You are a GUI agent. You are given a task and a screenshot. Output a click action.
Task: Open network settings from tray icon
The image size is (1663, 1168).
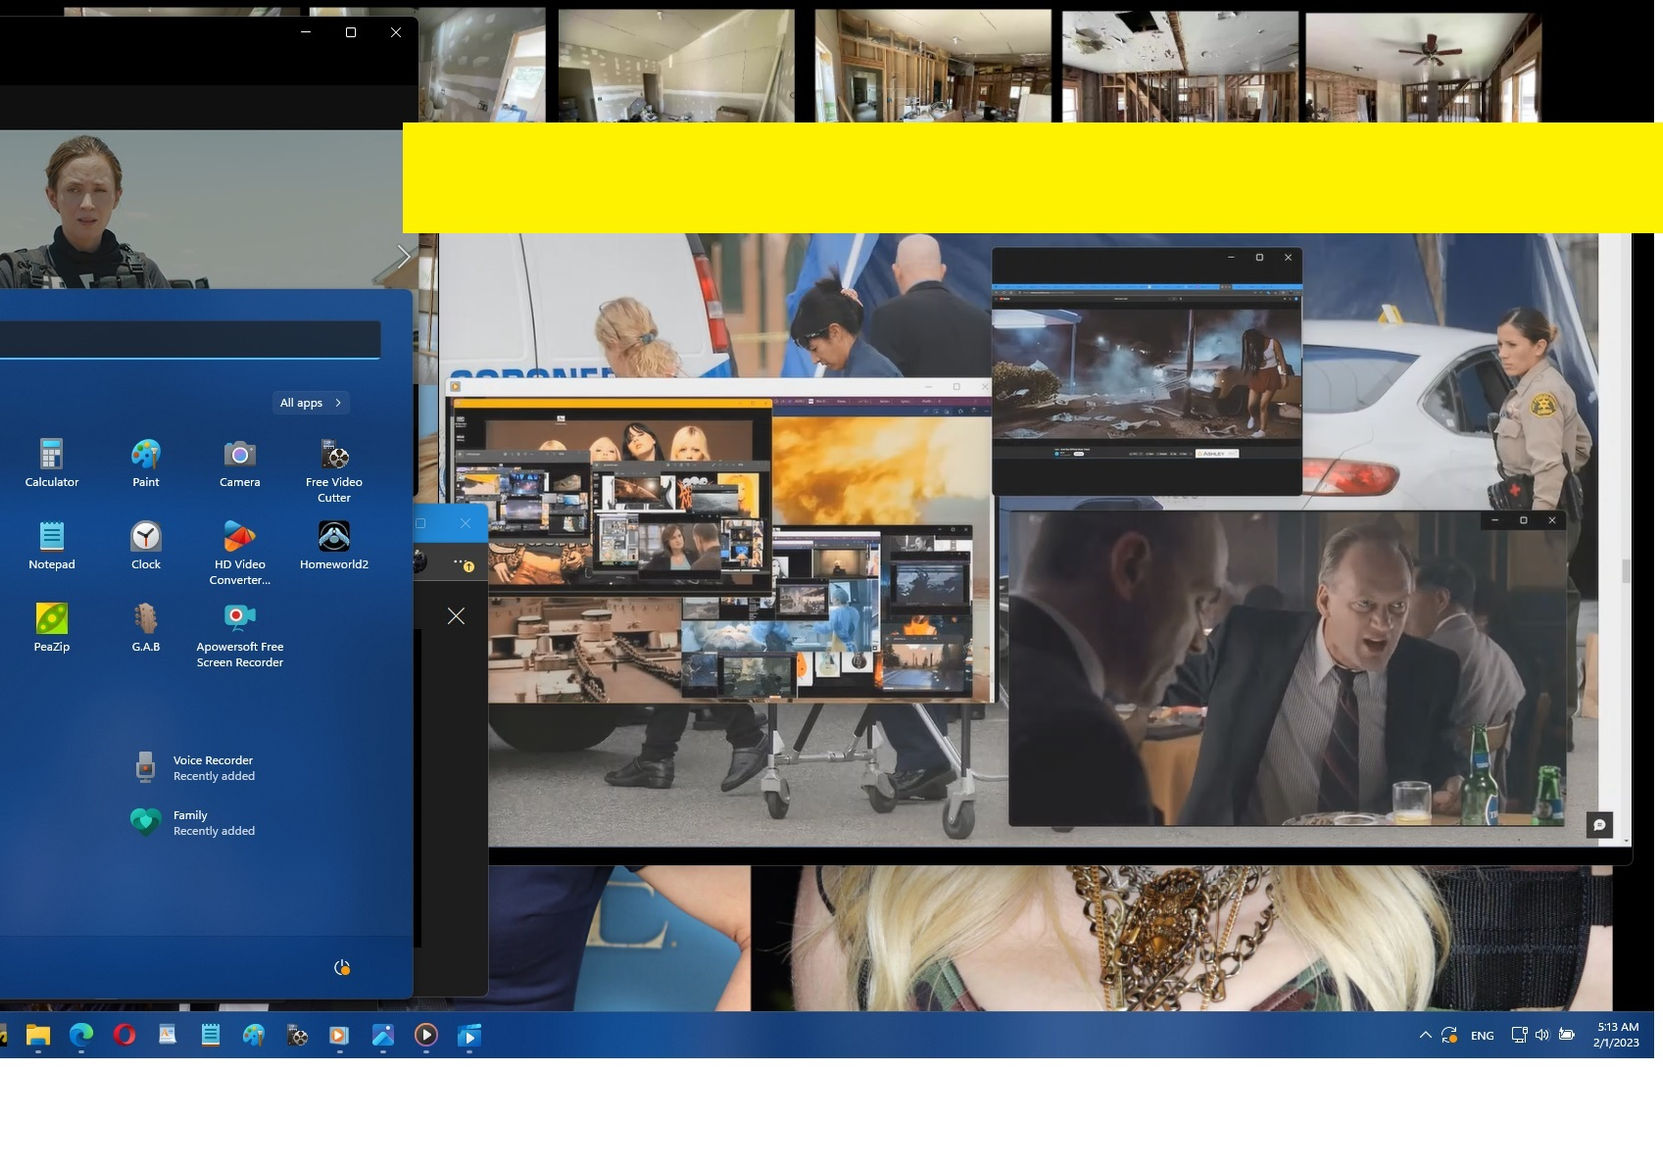(x=1519, y=1035)
